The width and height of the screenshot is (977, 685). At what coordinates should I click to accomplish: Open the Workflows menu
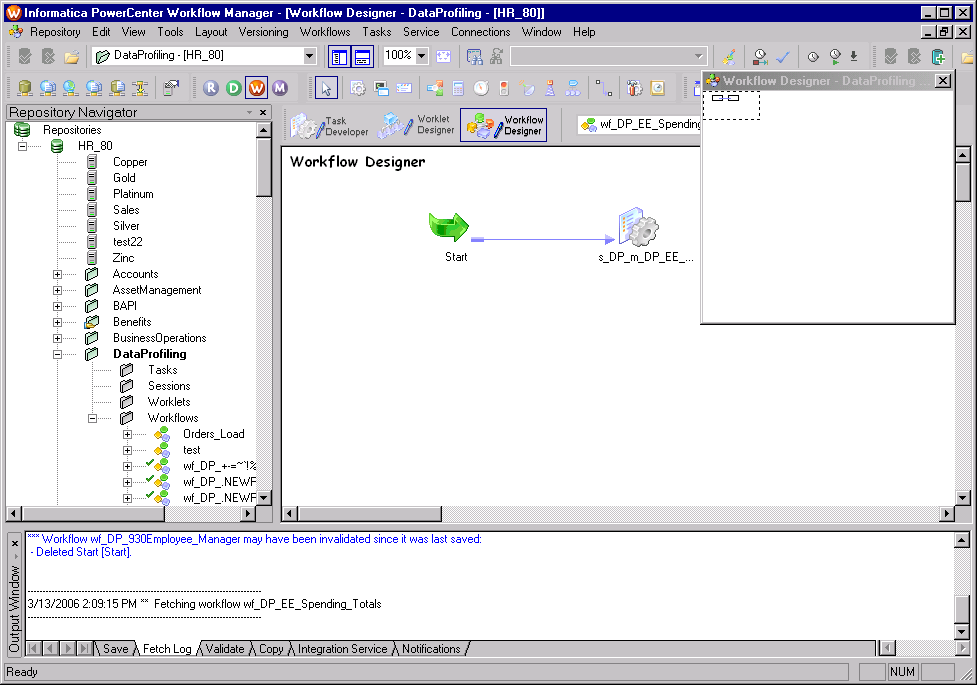[x=325, y=32]
